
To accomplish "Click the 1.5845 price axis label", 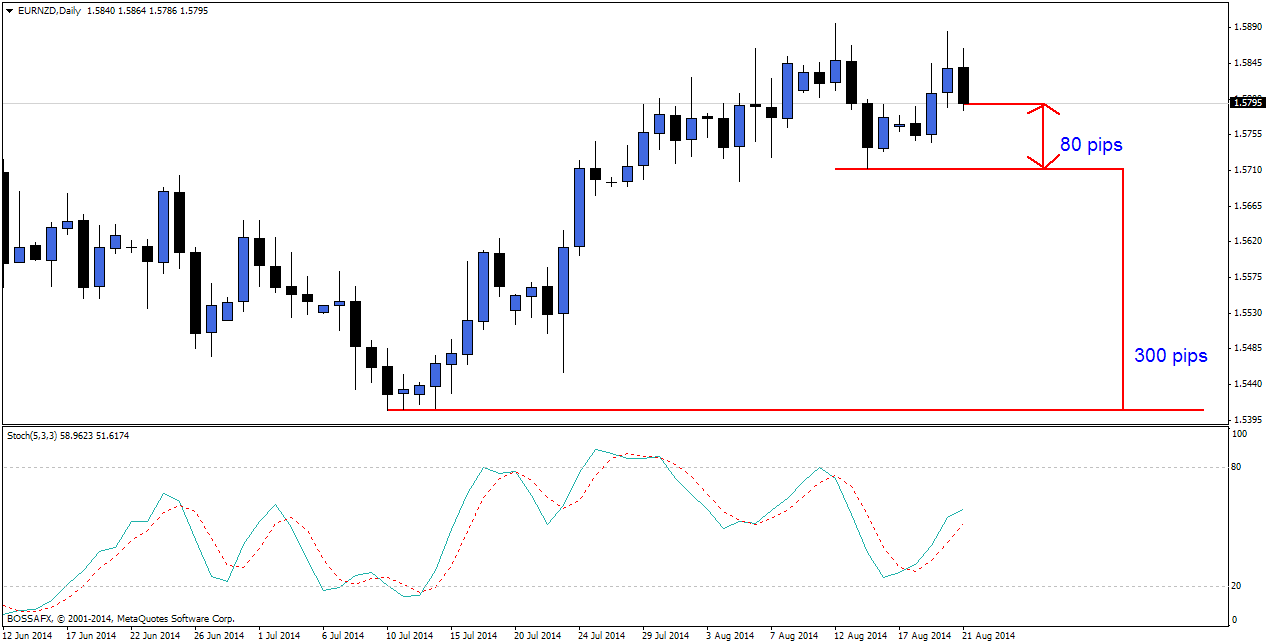I will tap(1246, 63).
